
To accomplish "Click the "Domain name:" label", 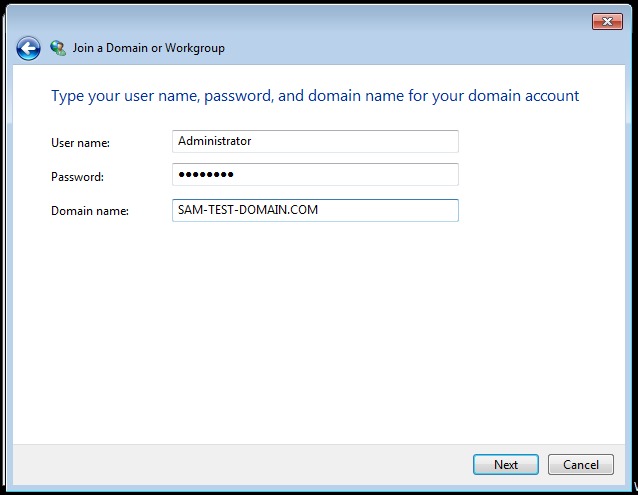I will point(90,211).
